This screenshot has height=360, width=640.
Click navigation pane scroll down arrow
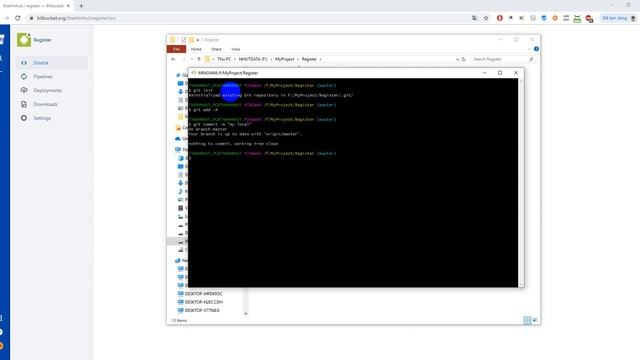click(246, 313)
